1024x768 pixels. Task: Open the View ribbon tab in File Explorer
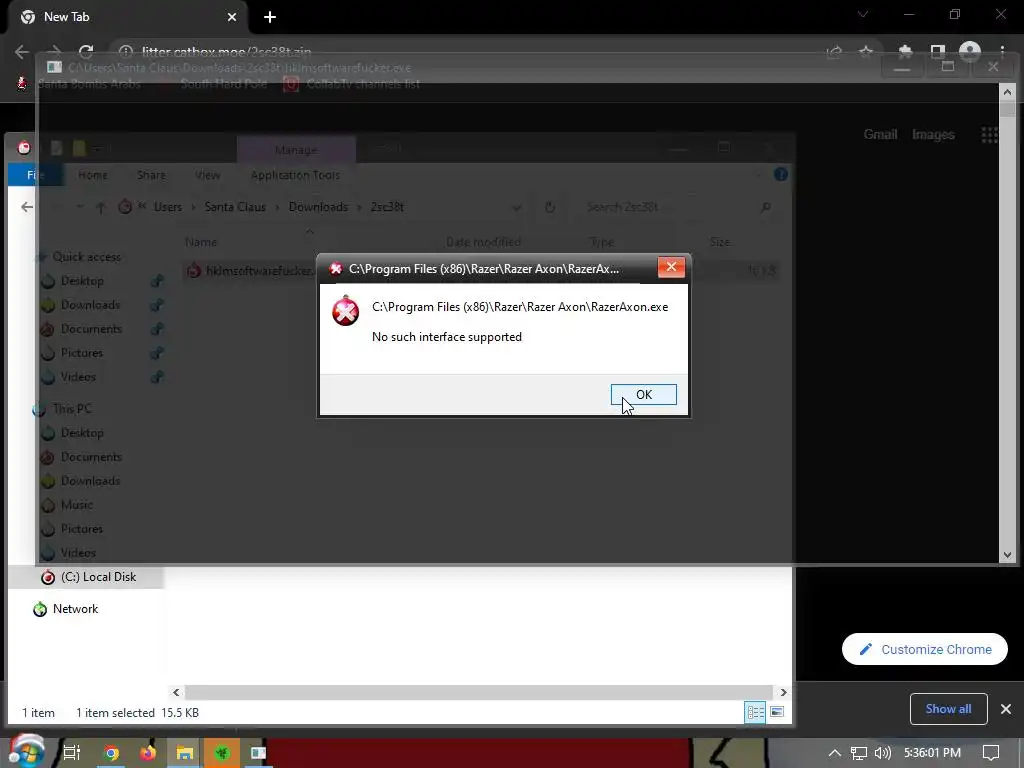point(208,175)
